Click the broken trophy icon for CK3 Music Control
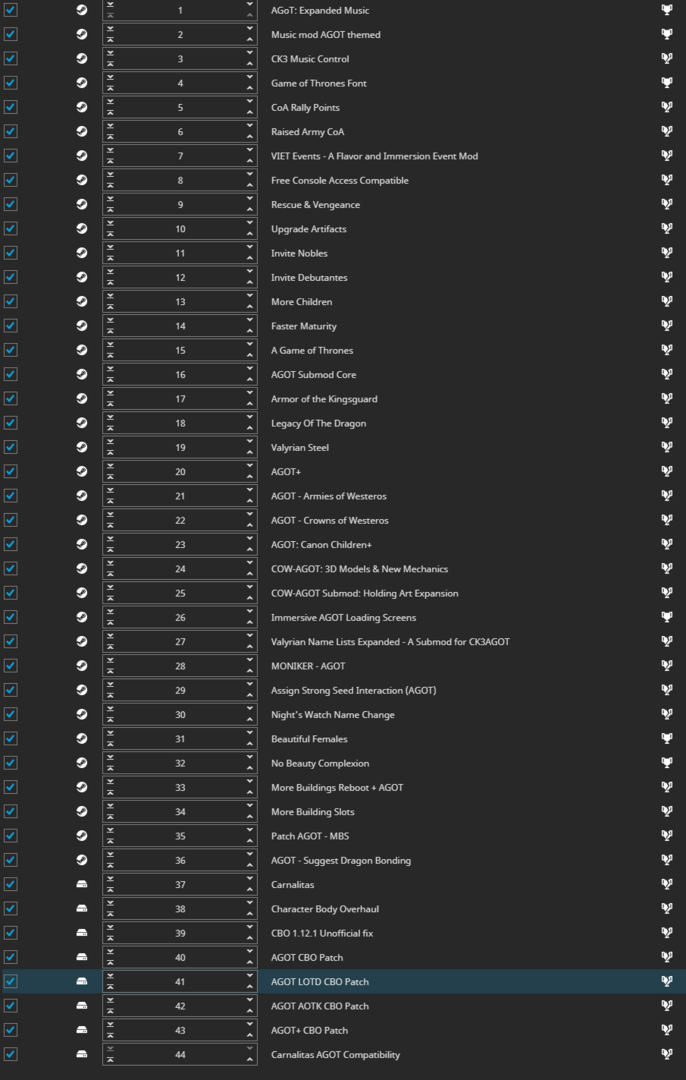Screen dimensions: 686x1080 click(x=667, y=59)
